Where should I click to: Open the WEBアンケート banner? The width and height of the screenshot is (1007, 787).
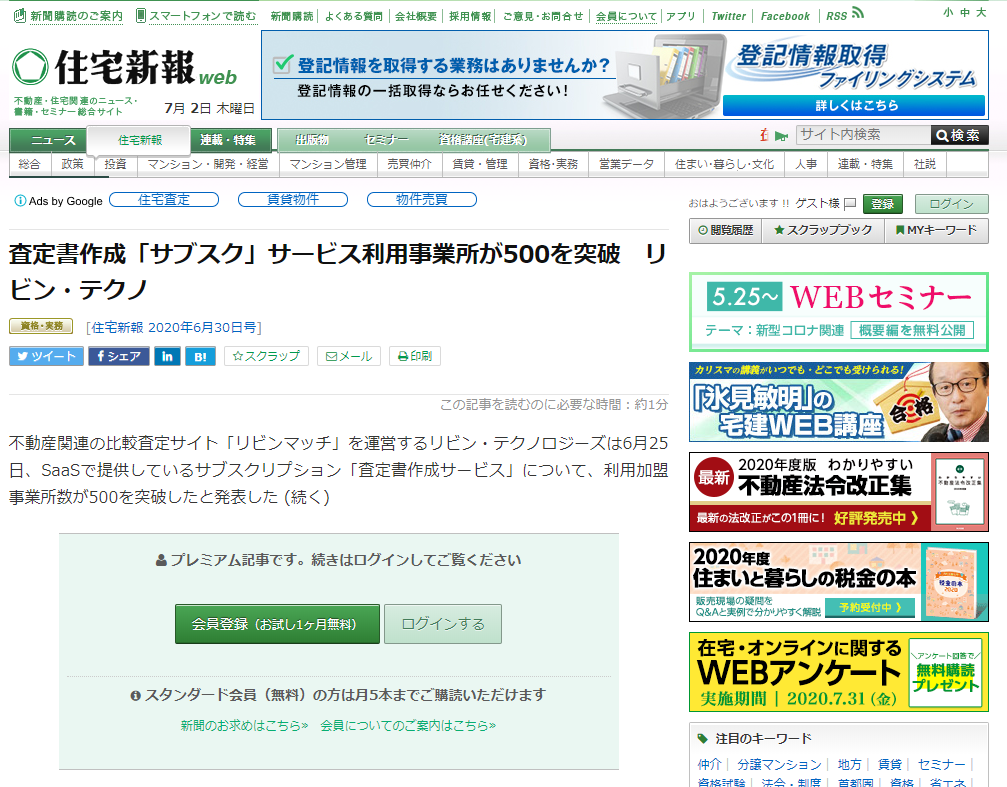(839, 672)
